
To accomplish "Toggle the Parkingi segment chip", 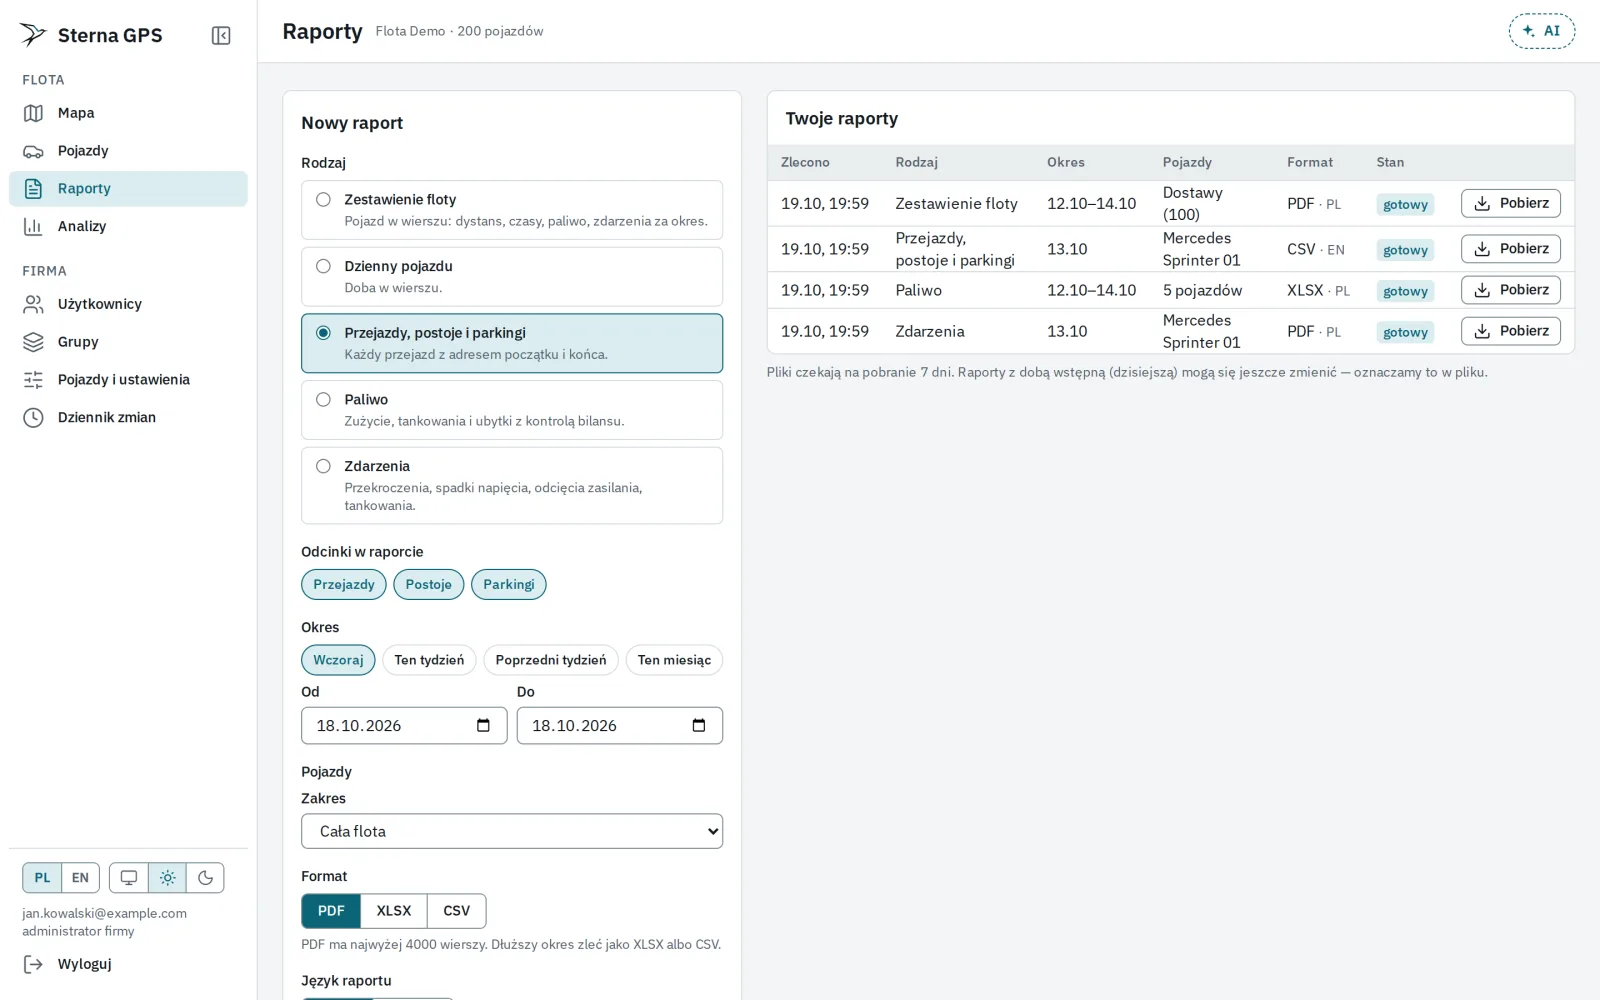I will 509,585.
